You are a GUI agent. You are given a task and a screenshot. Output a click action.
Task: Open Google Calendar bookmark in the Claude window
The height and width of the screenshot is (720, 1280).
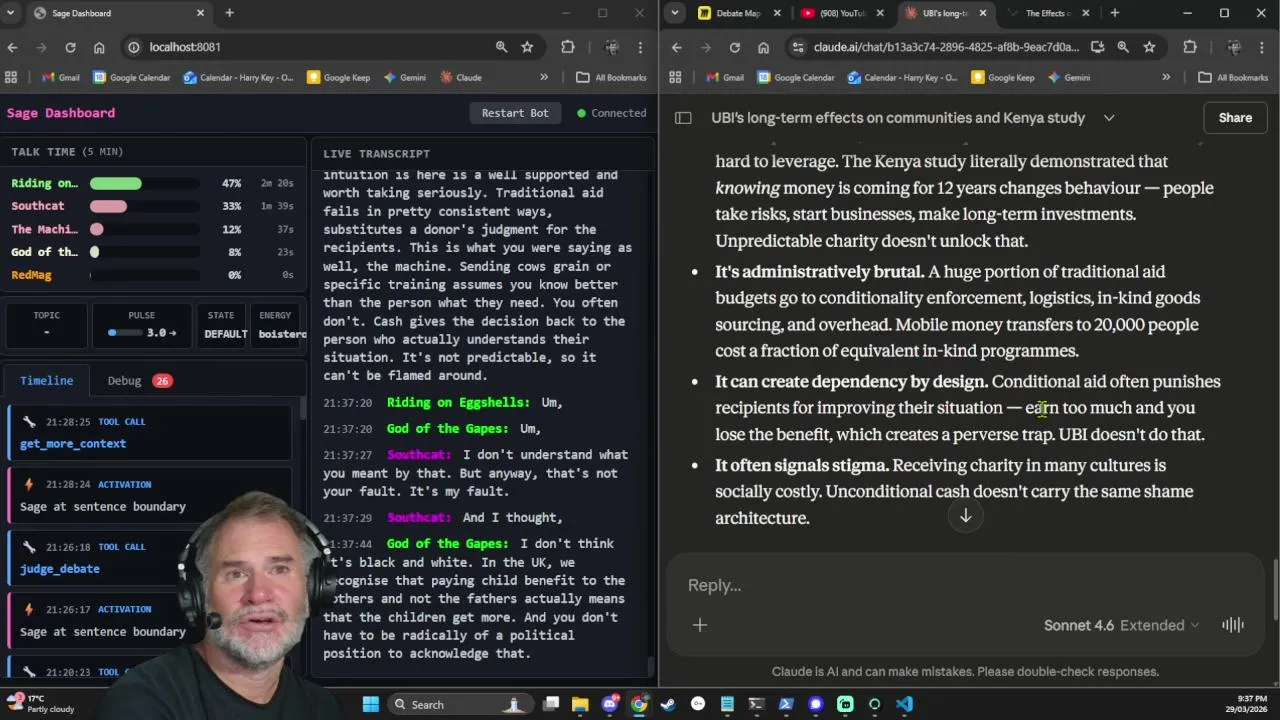(796, 77)
